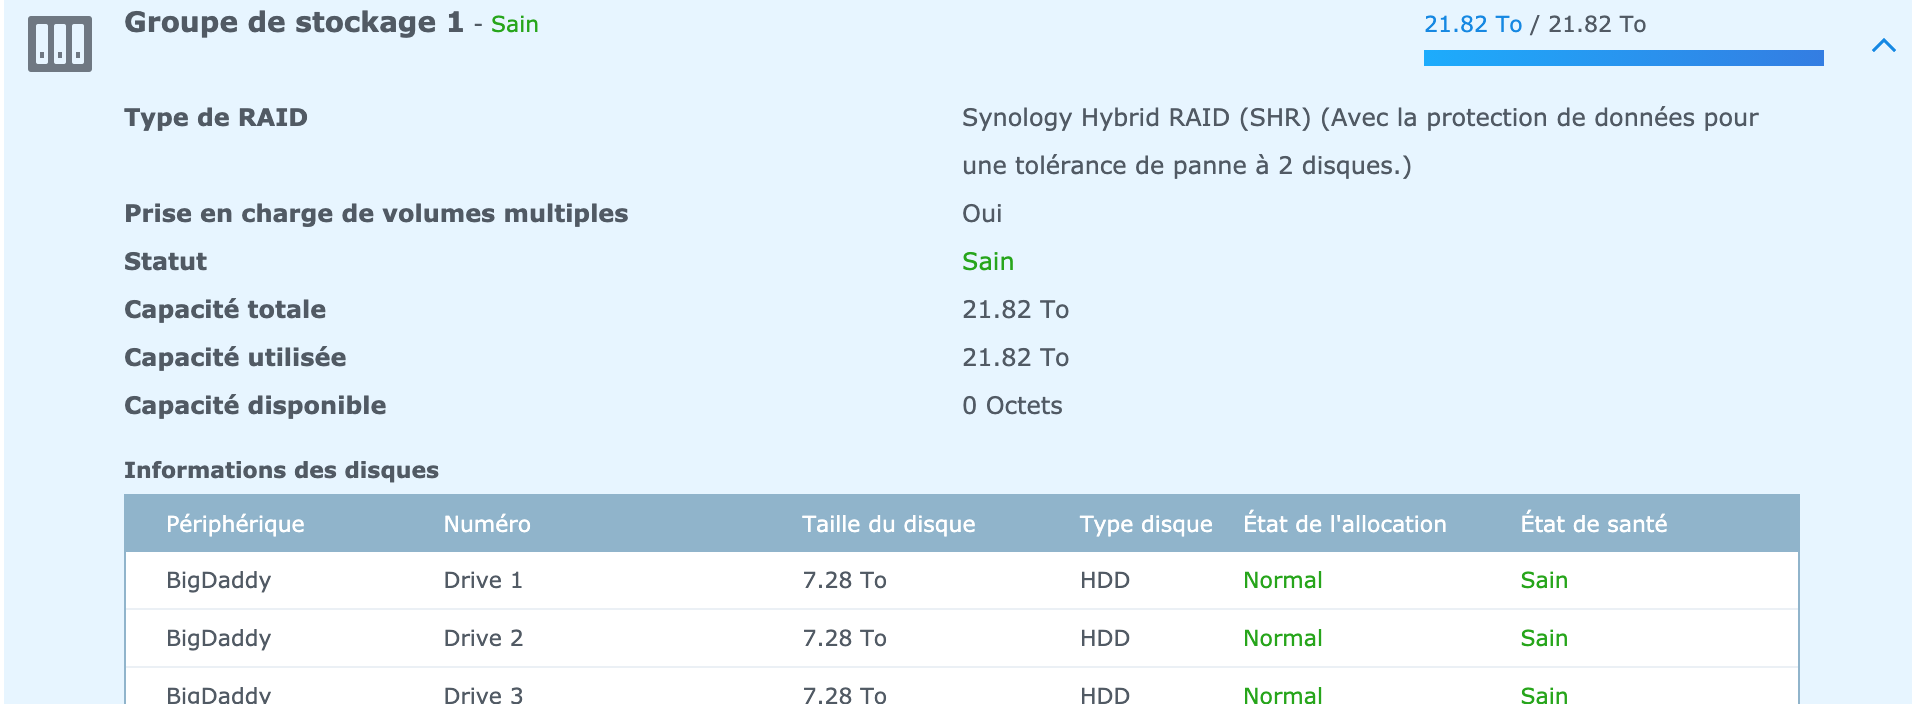The image size is (1912, 704).
Task: Sort by Numéro column header
Action: pyautogui.click(x=487, y=524)
